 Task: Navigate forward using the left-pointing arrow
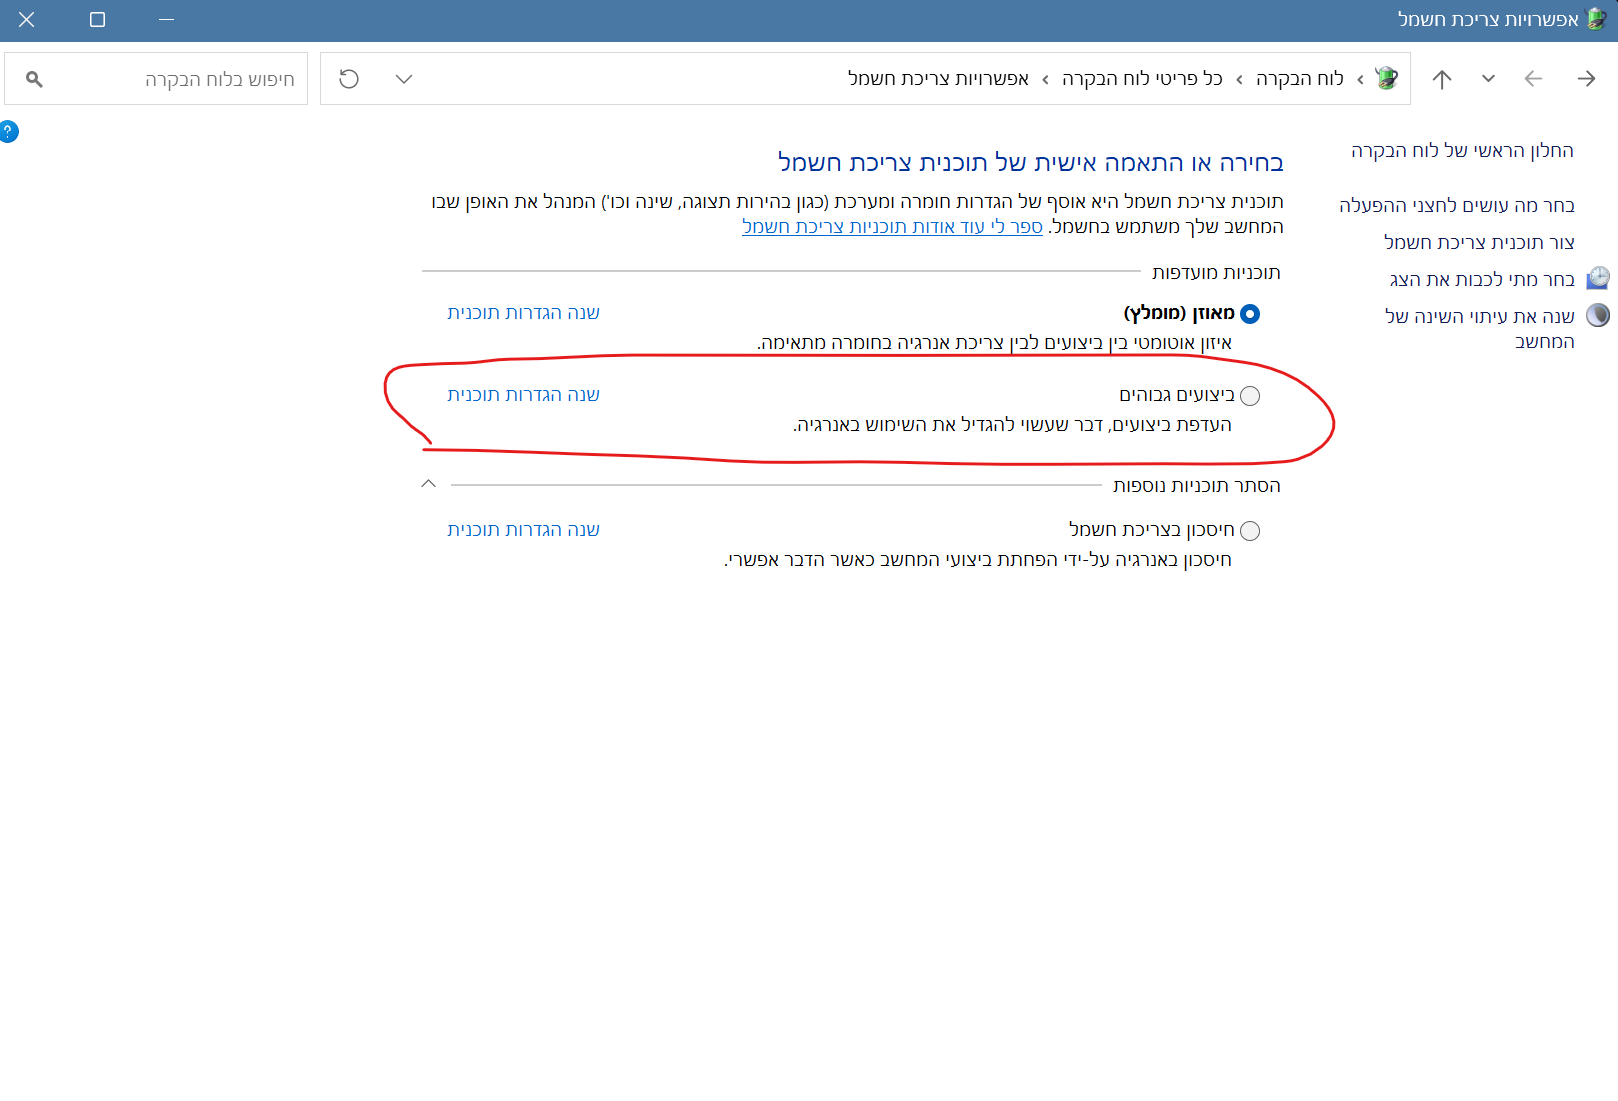pos(1533,79)
